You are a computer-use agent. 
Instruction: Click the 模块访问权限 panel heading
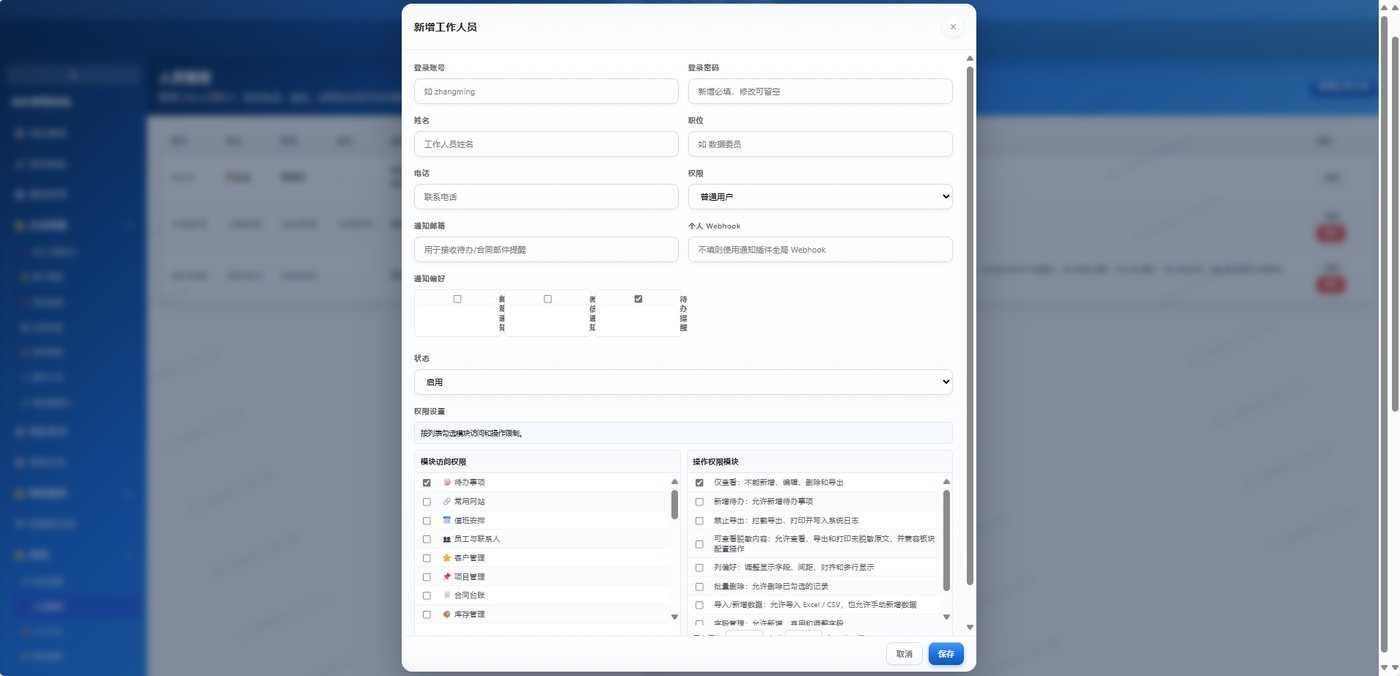click(x=443, y=462)
